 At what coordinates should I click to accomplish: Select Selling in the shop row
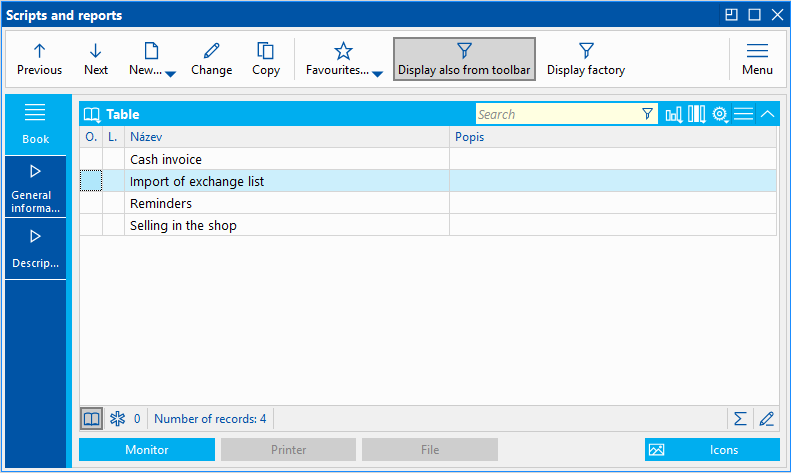428,225
